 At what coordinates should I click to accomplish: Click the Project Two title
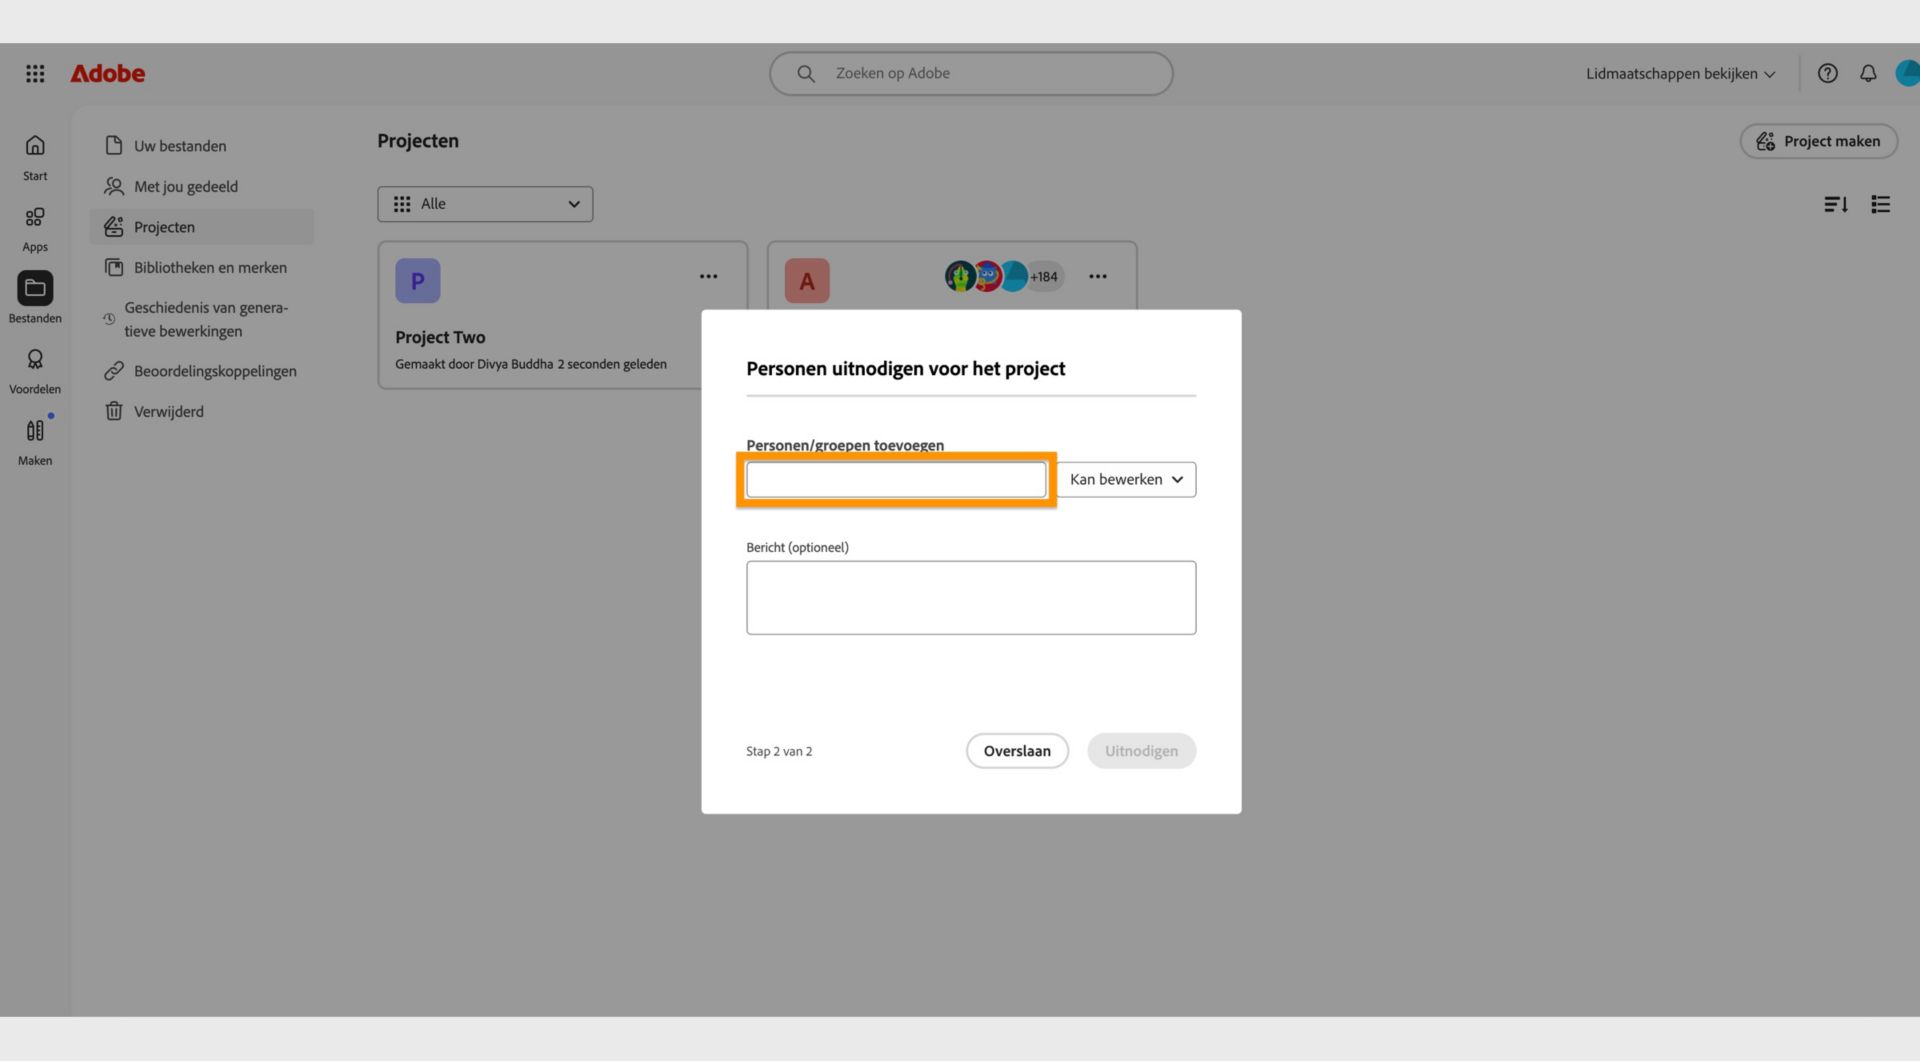[440, 338]
